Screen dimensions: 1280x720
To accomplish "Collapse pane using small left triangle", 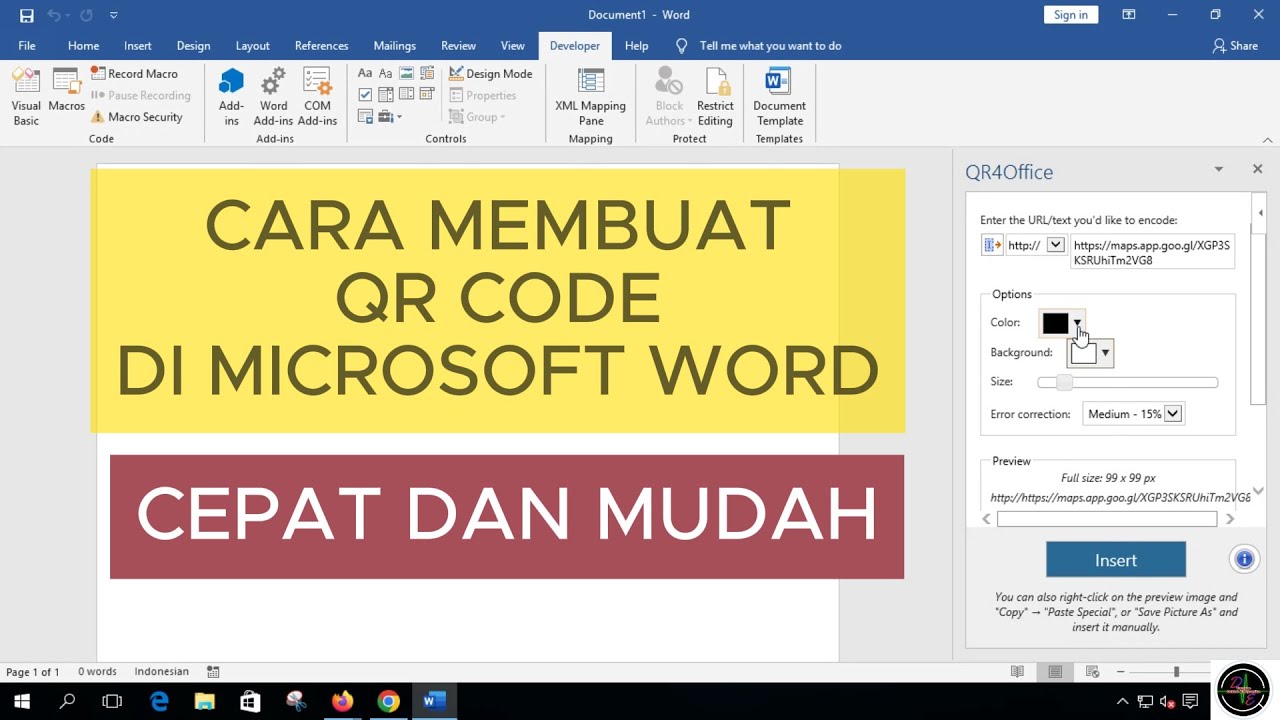I will (1260, 213).
